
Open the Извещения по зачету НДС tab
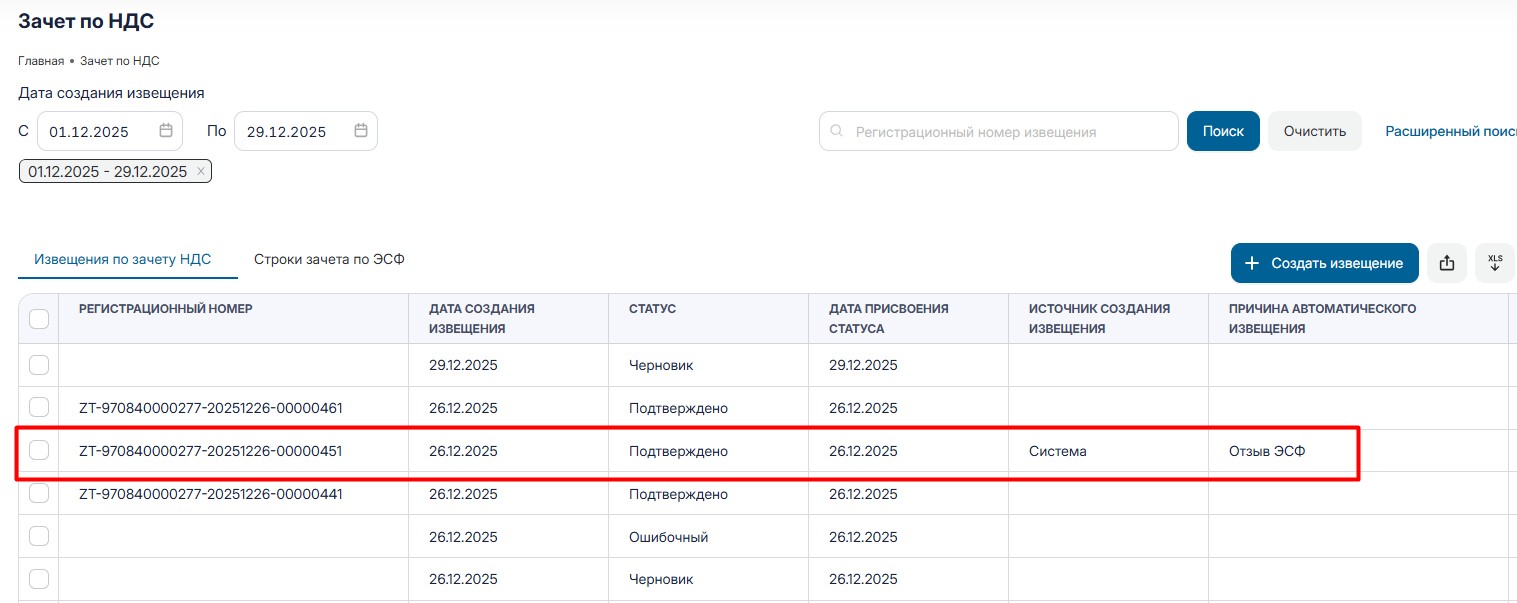[x=123, y=259]
